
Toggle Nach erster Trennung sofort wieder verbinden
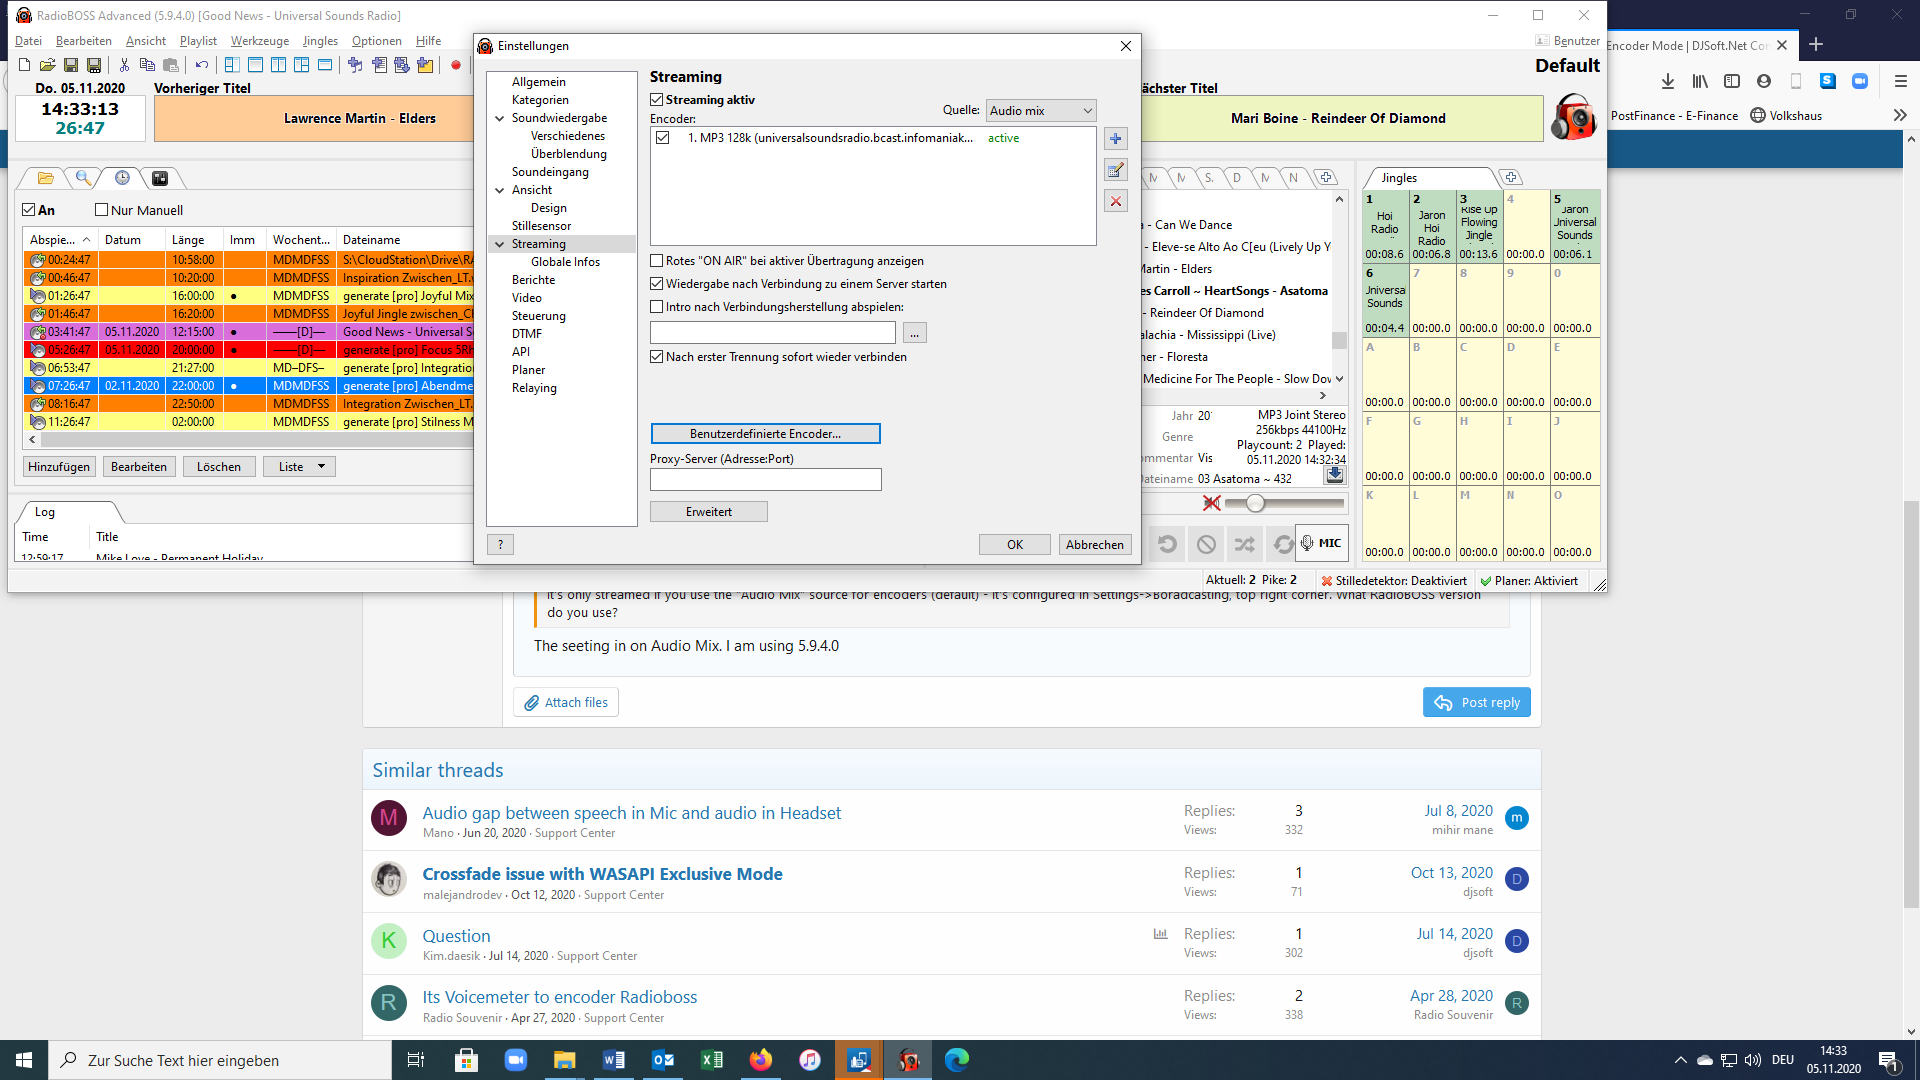click(x=657, y=357)
